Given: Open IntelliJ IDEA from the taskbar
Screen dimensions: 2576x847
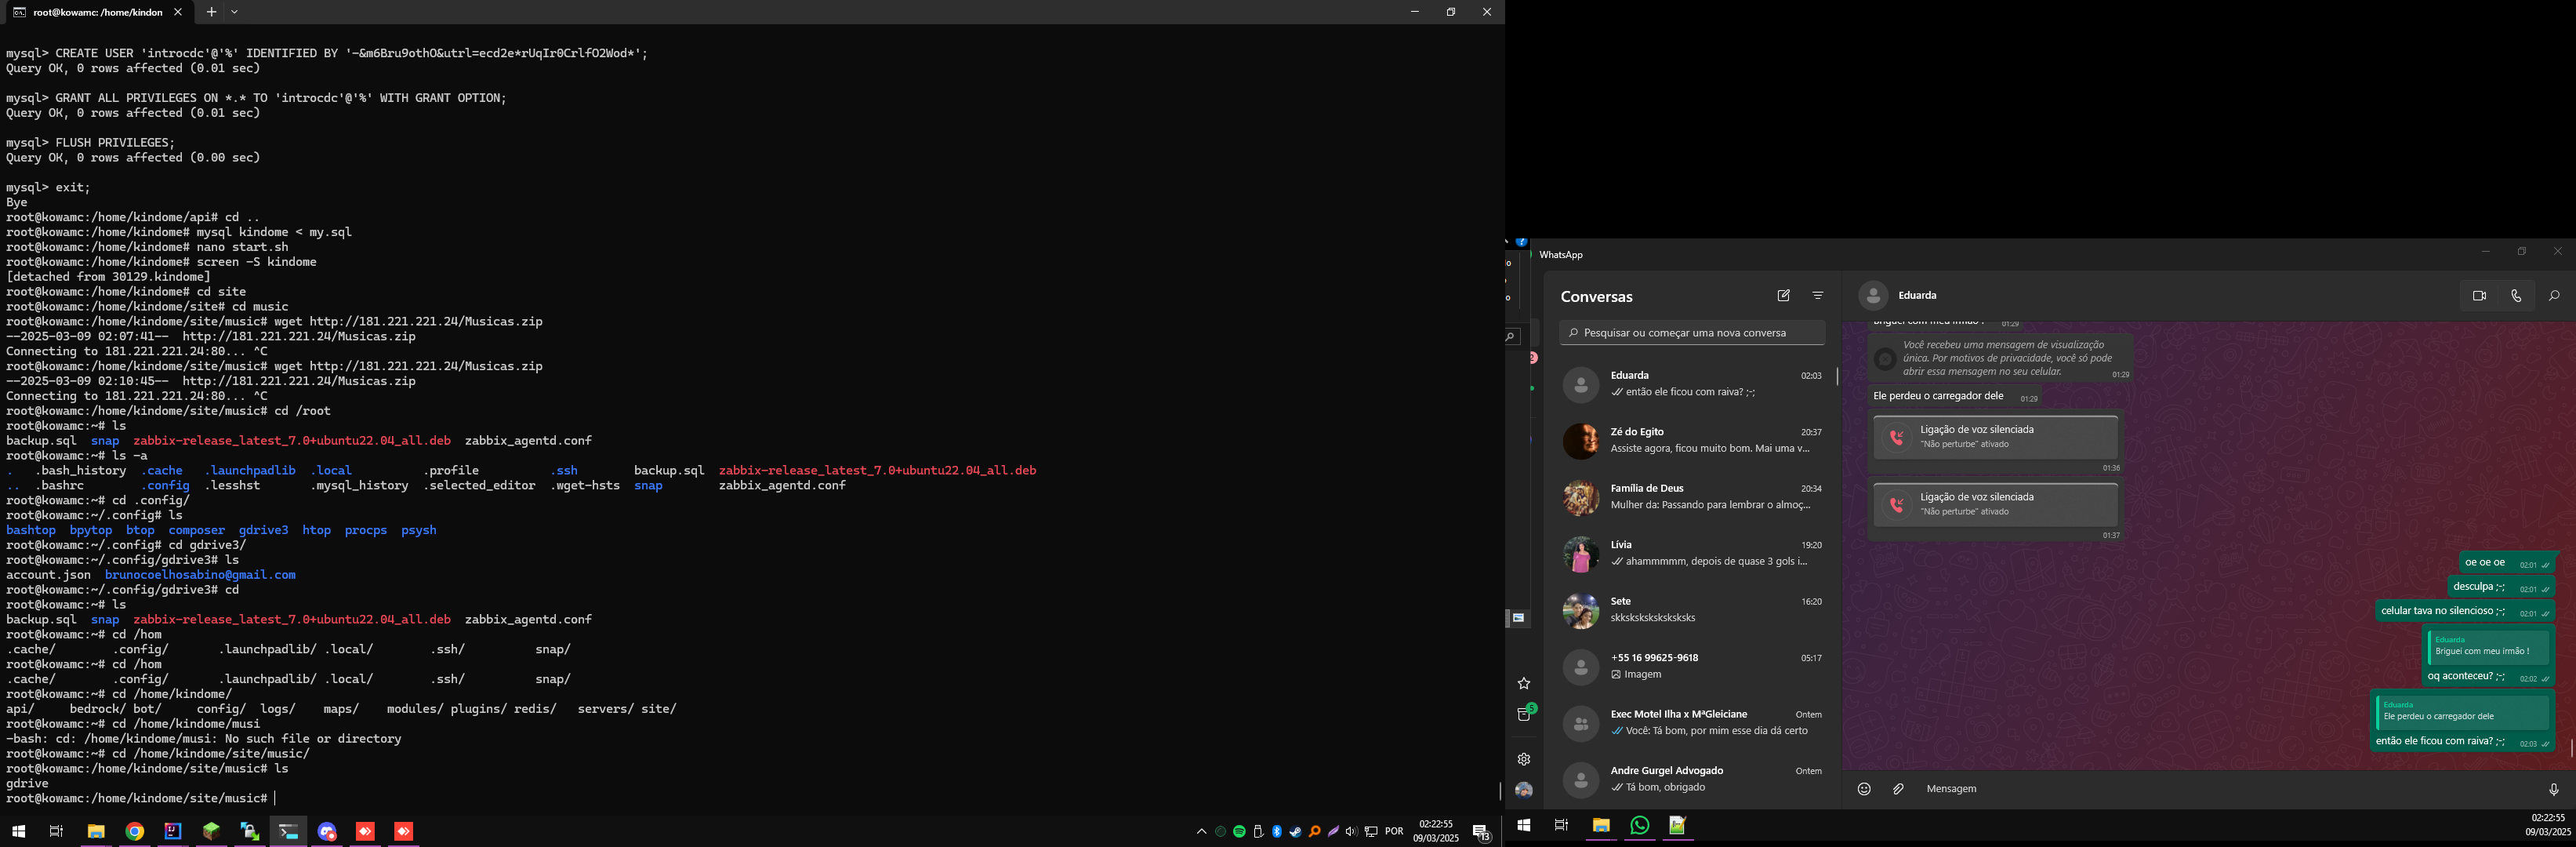Looking at the screenshot, I should [173, 831].
